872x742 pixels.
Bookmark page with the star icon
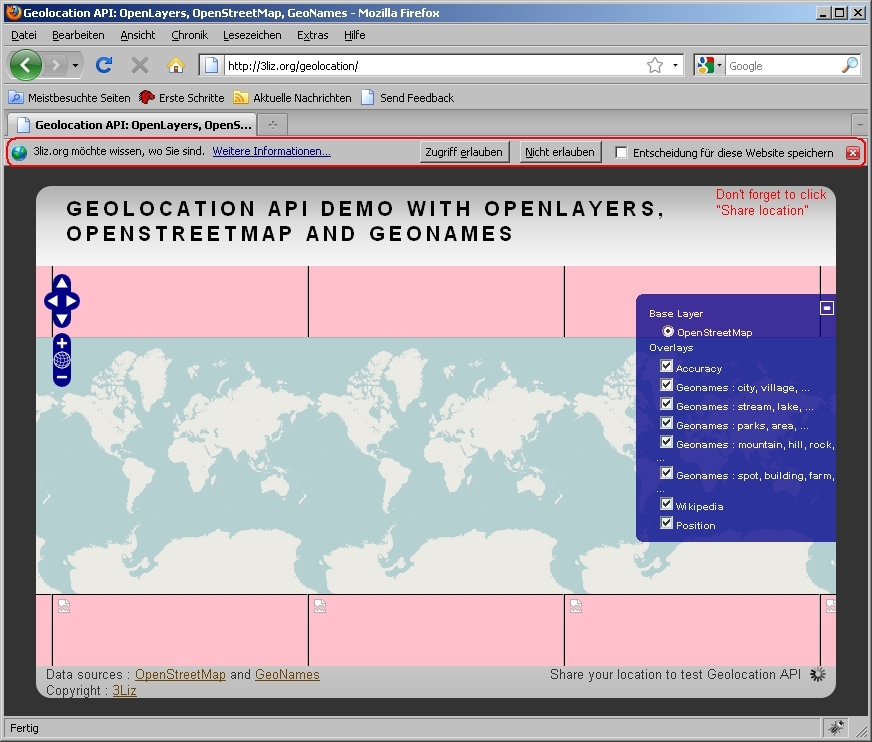(x=655, y=65)
